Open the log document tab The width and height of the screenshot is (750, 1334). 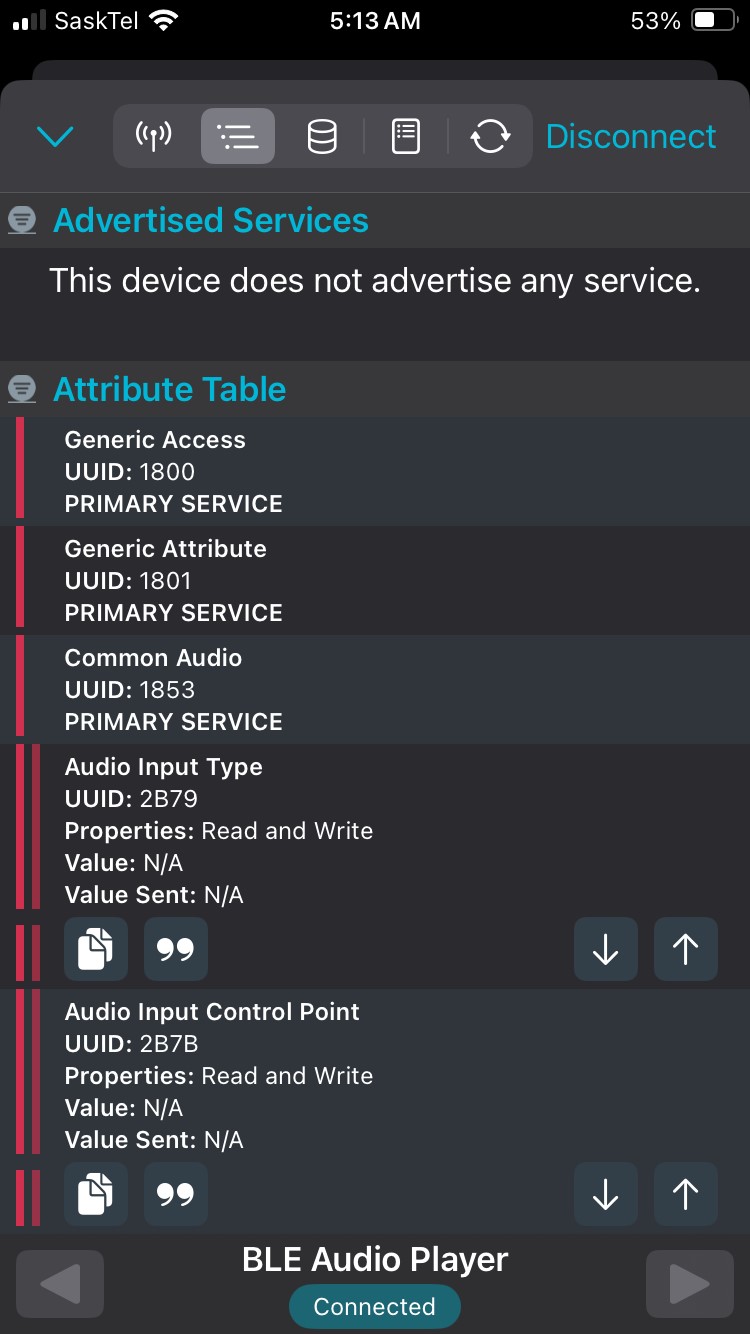pos(405,136)
